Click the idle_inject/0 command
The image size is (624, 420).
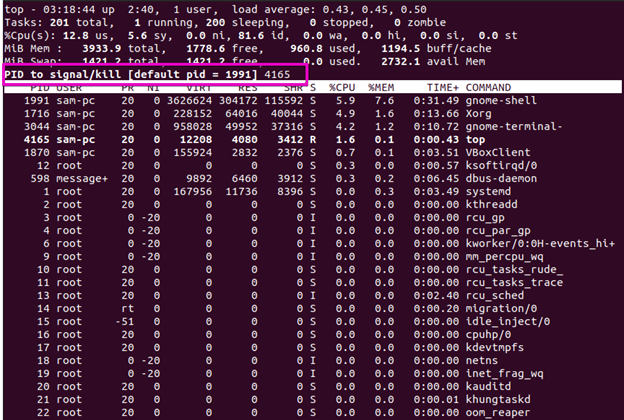point(508,322)
